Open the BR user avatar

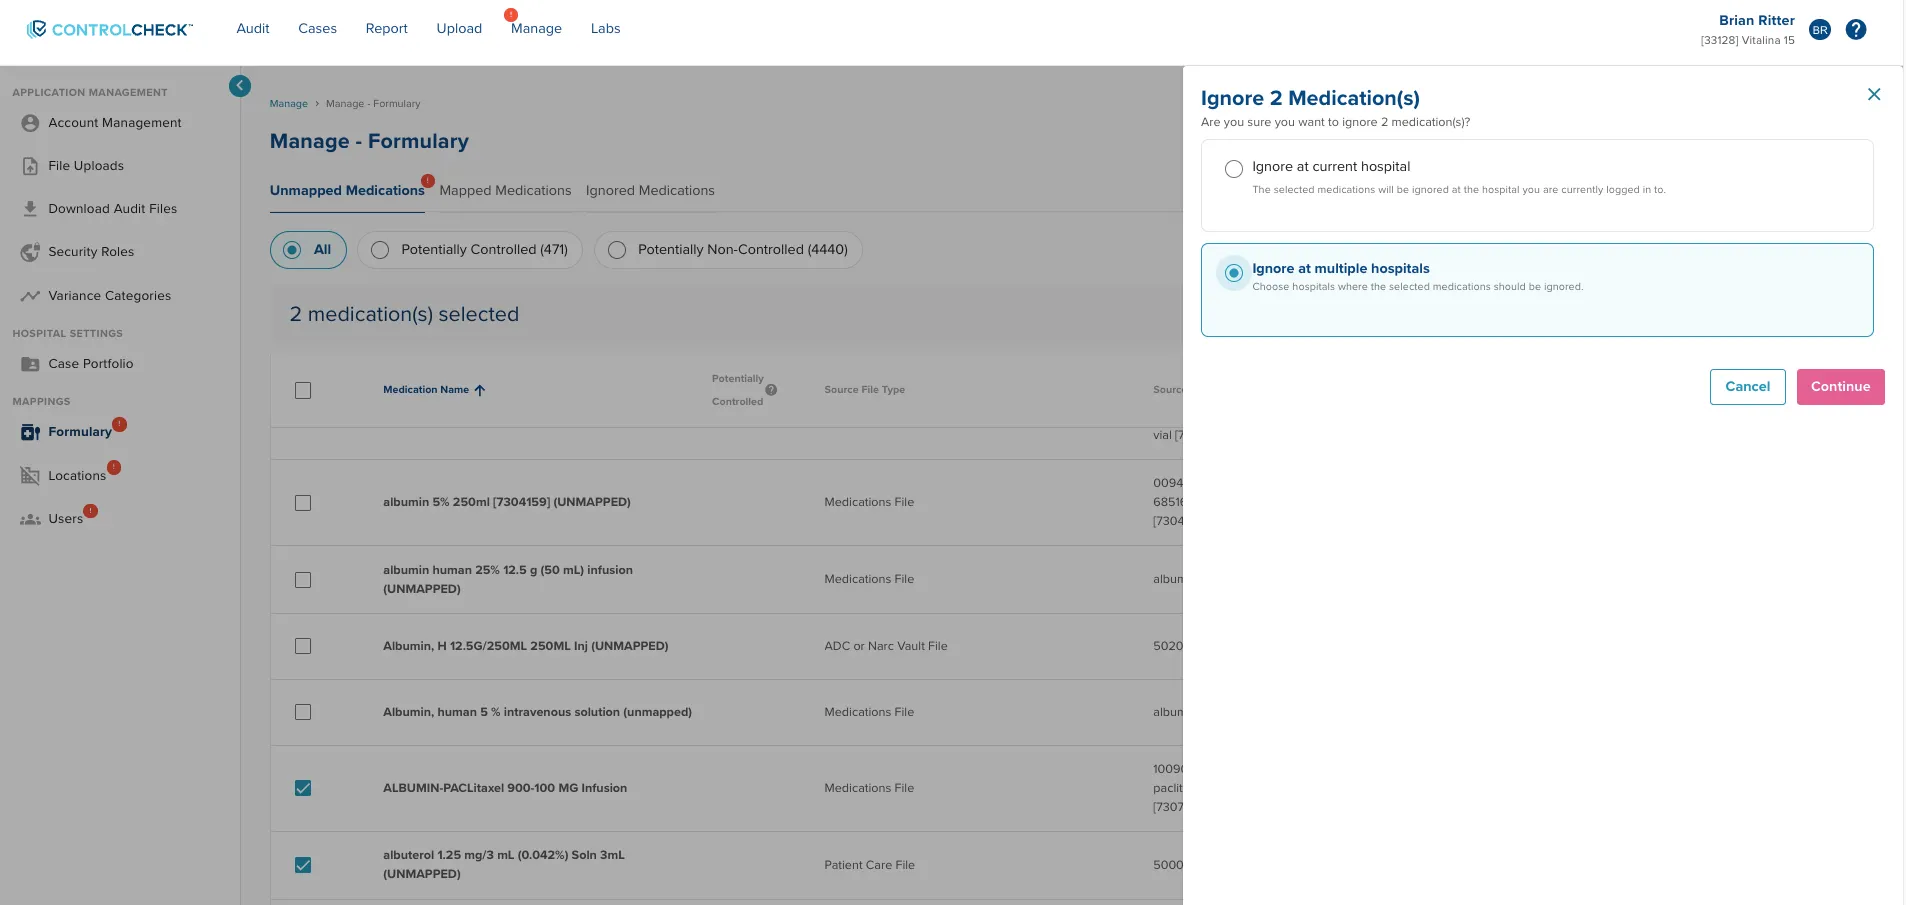(x=1820, y=30)
